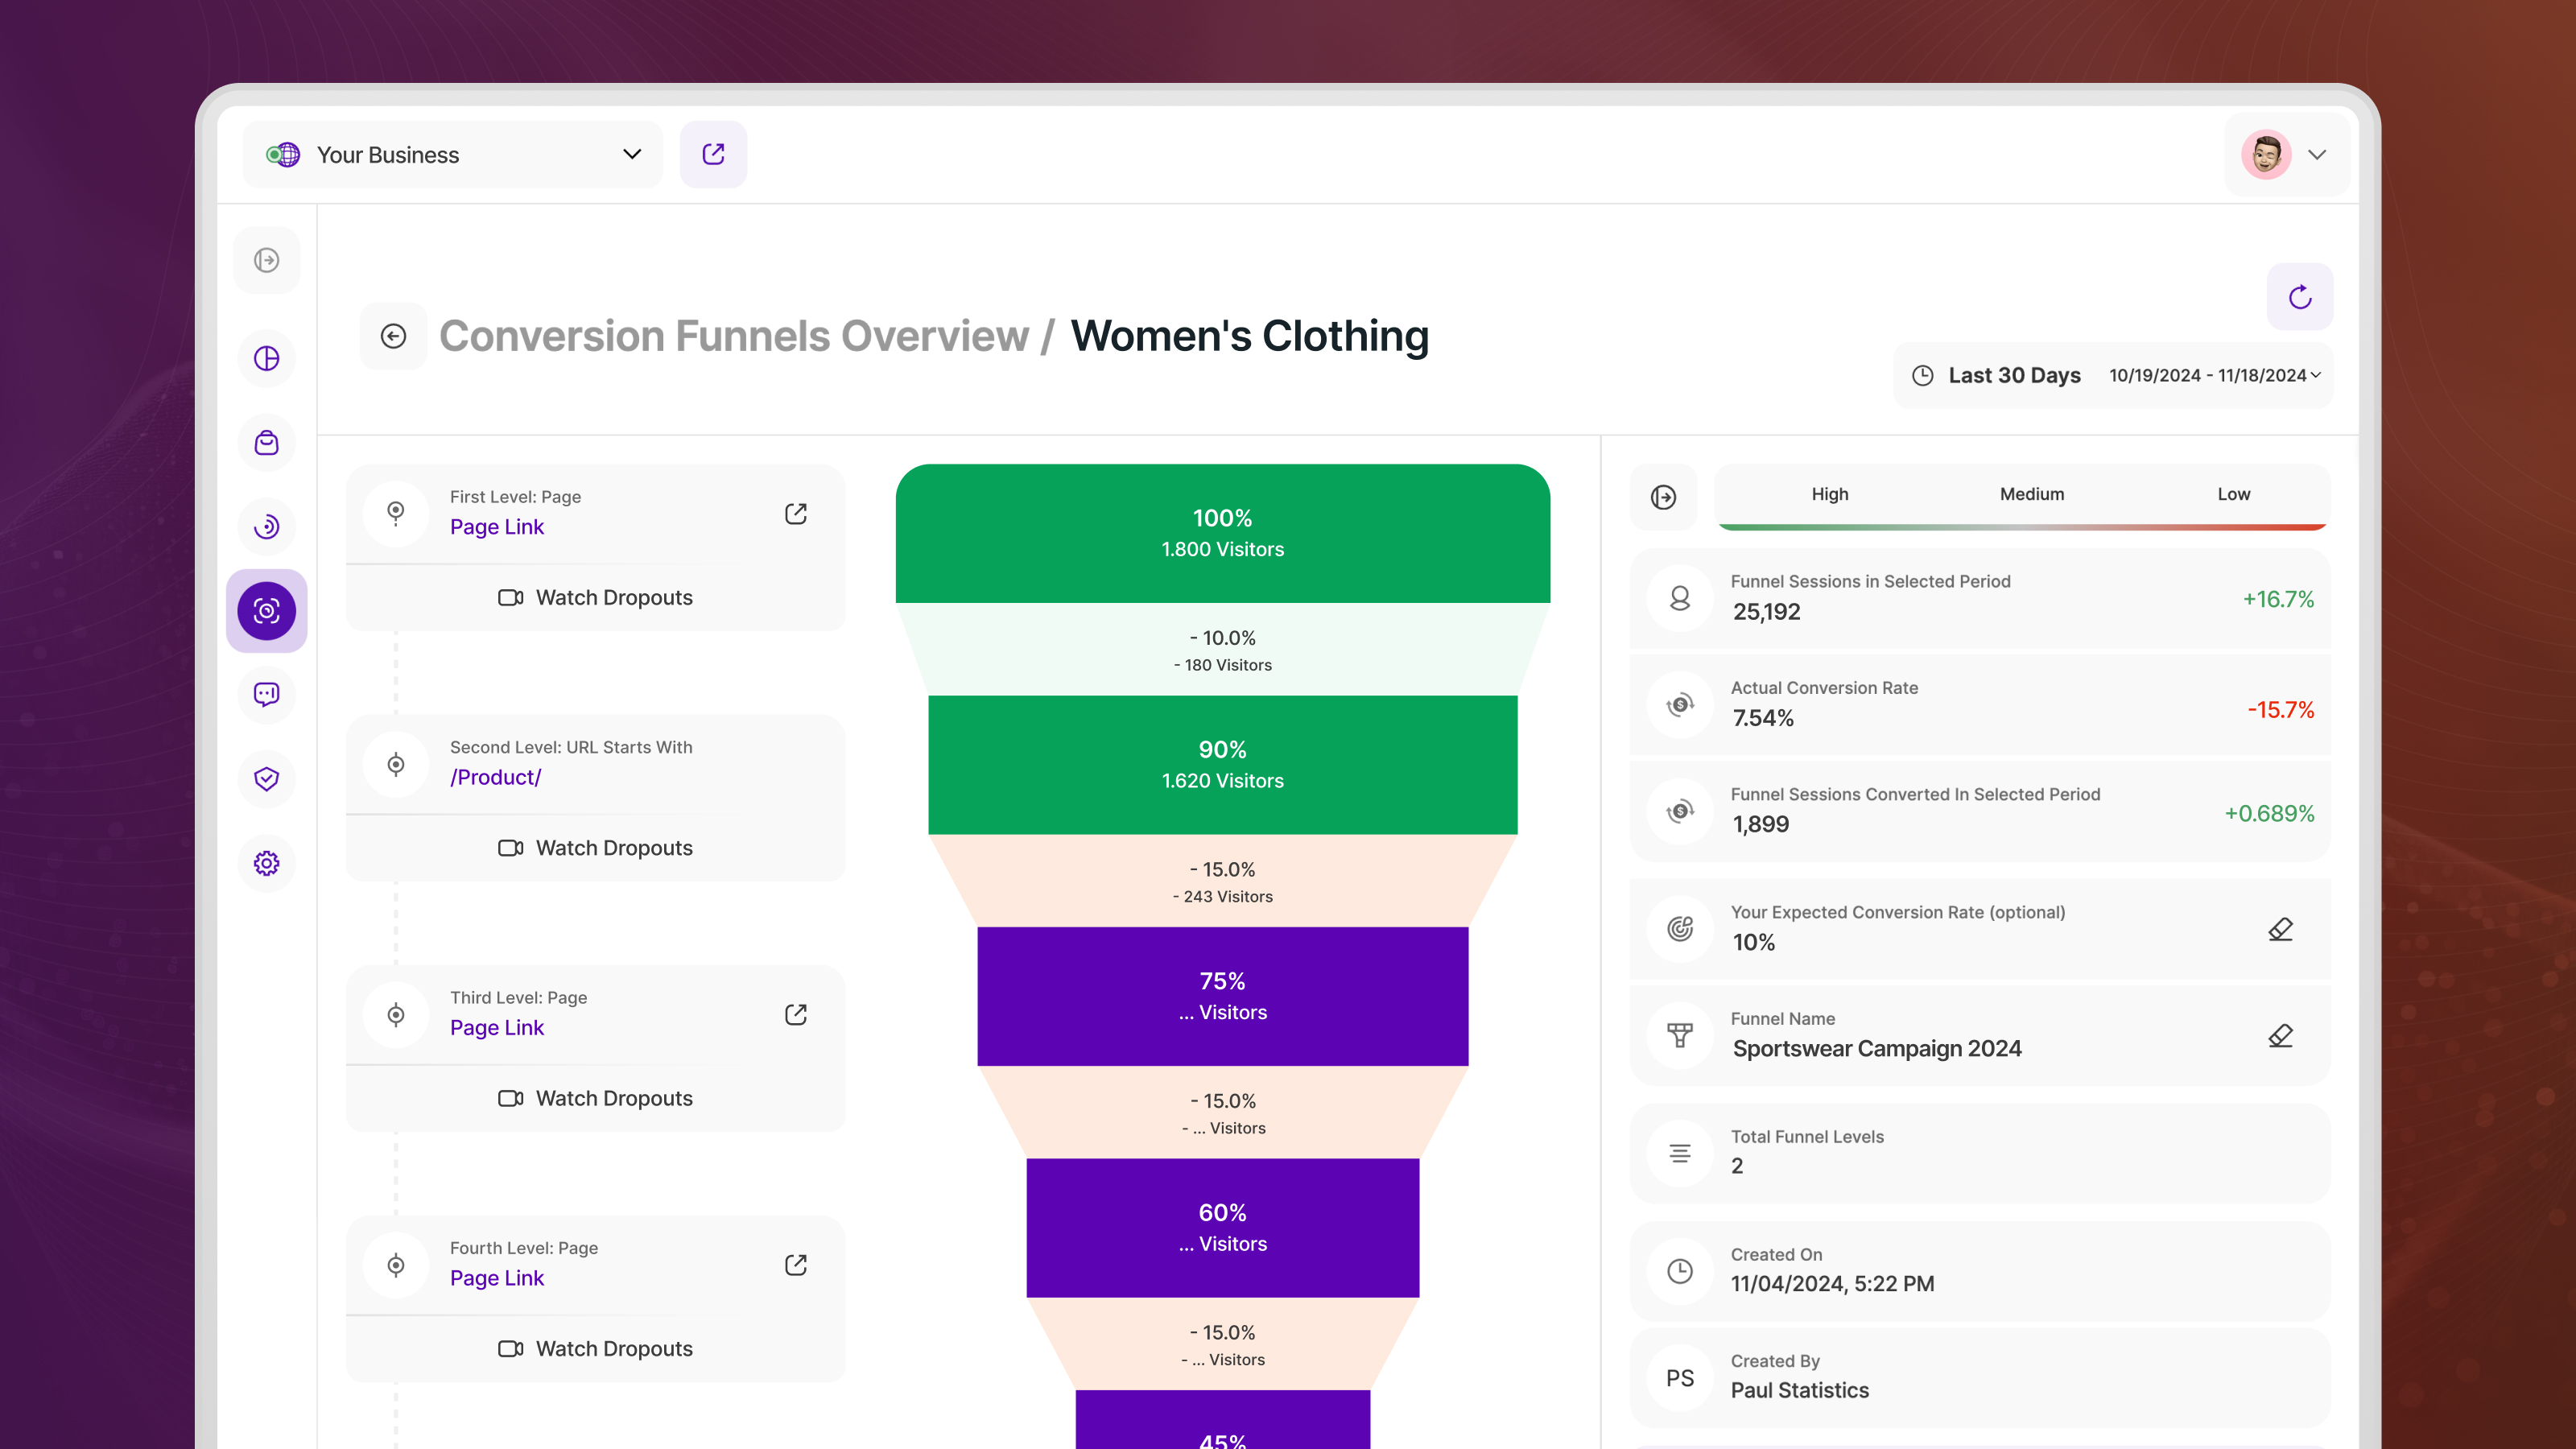
Task: Click the 100% 1.800 Visitors funnel block
Action: [1222, 533]
